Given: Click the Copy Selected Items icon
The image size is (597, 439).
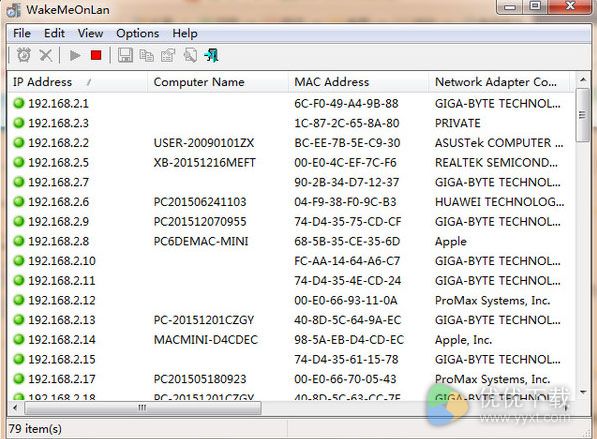Looking at the screenshot, I should pyautogui.click(x=147, y=56).
